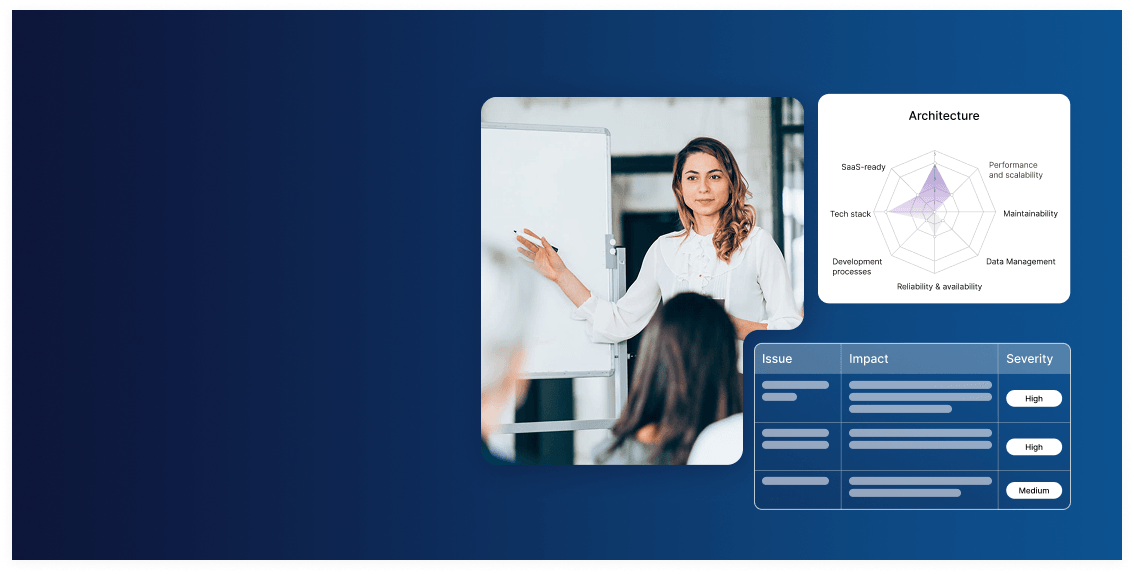Viewport: 1134px width, 574px height.
Task: Click the "Performance and scalability" axis label
Action: pos(1015,170)
